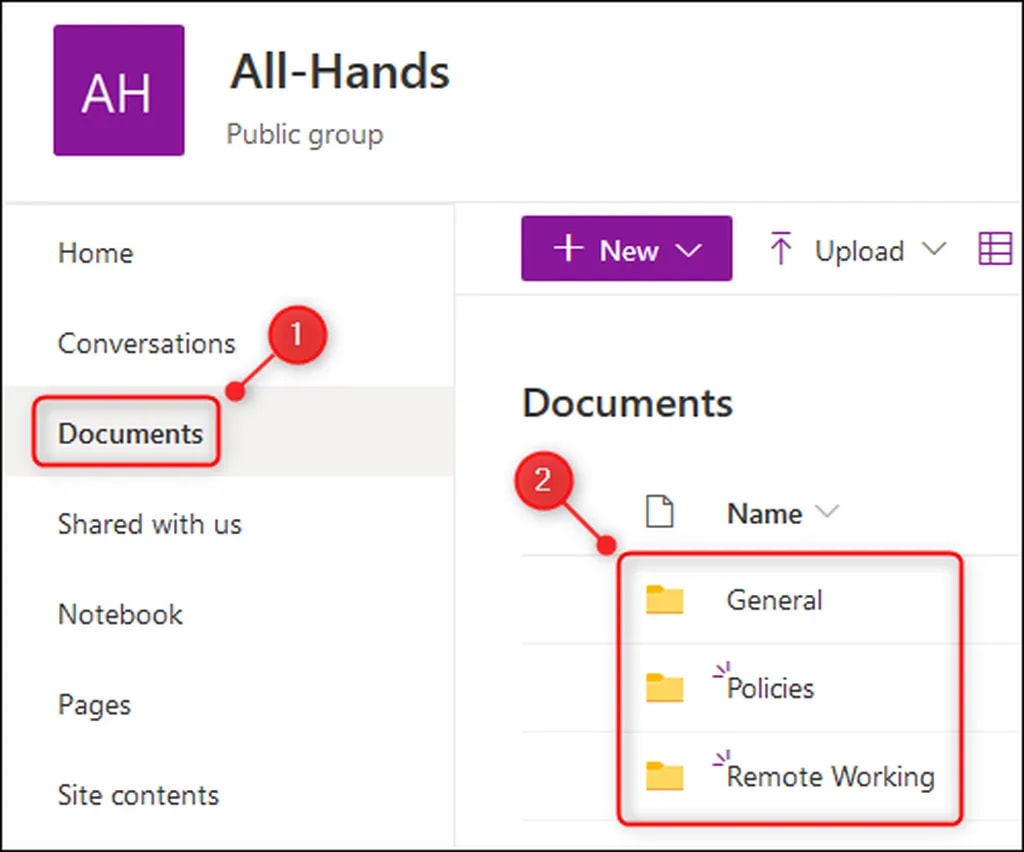Click the Policies folder icon
The width and height of the screenshot is (1024, 852).
[664, 688]
